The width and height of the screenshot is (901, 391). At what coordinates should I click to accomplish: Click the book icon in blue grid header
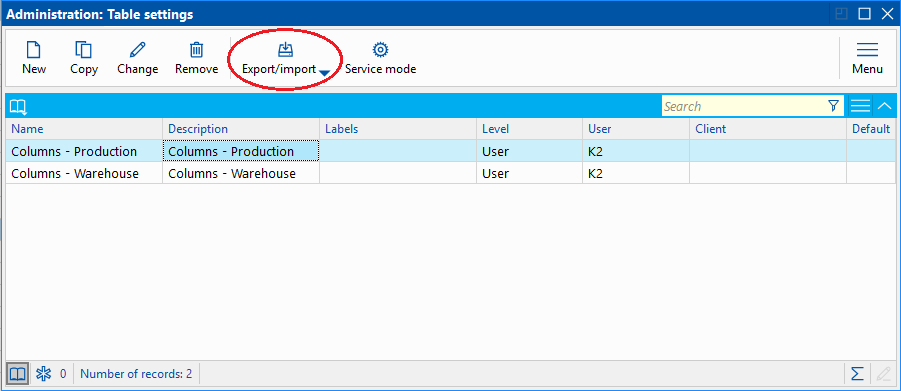point(18,106)
